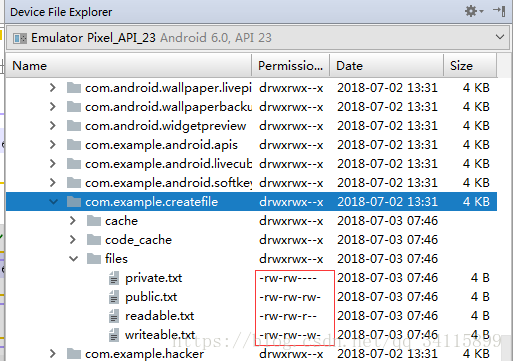Viewport: 513px width, 361px height.
Task: Click the emulator device icon
Action: pos(20,38)
